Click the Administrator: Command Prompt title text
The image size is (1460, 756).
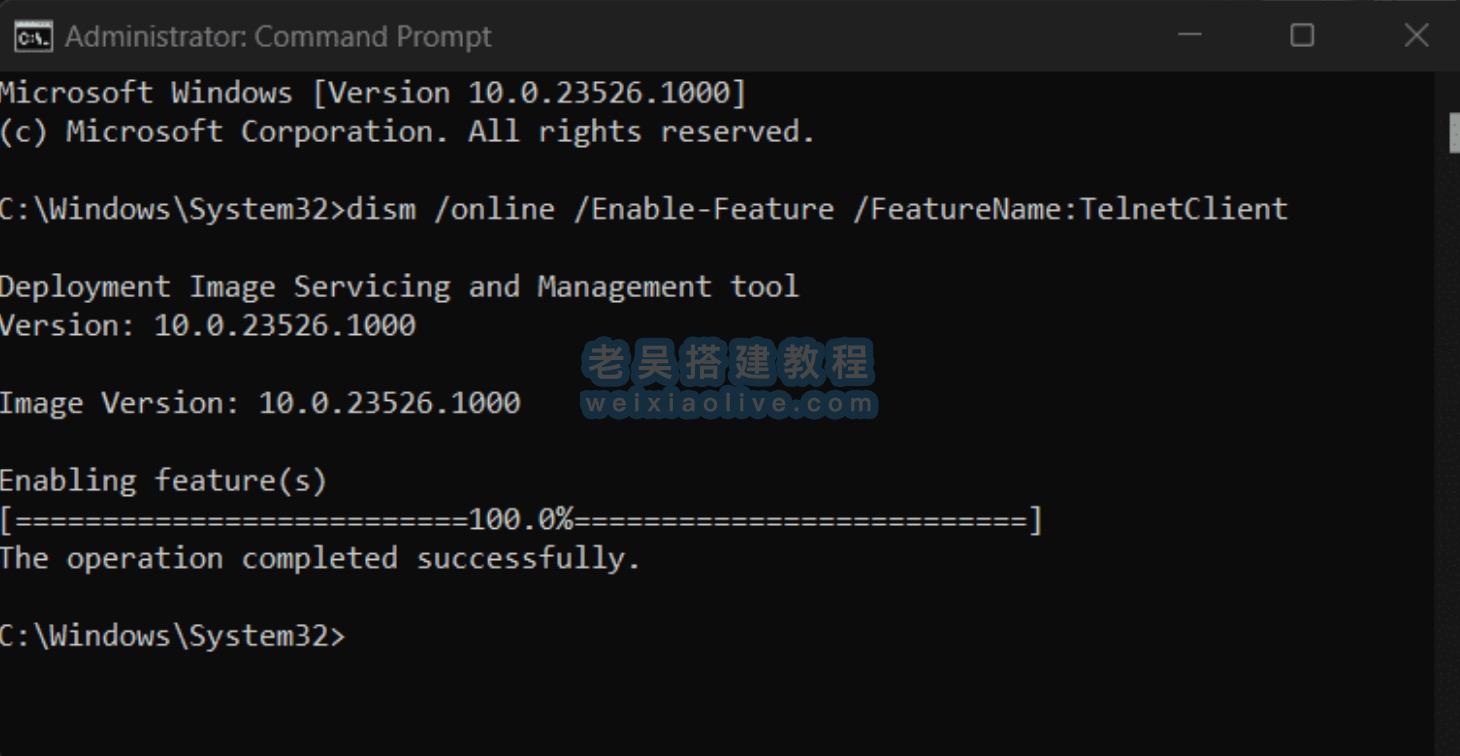tap(276, 35)
